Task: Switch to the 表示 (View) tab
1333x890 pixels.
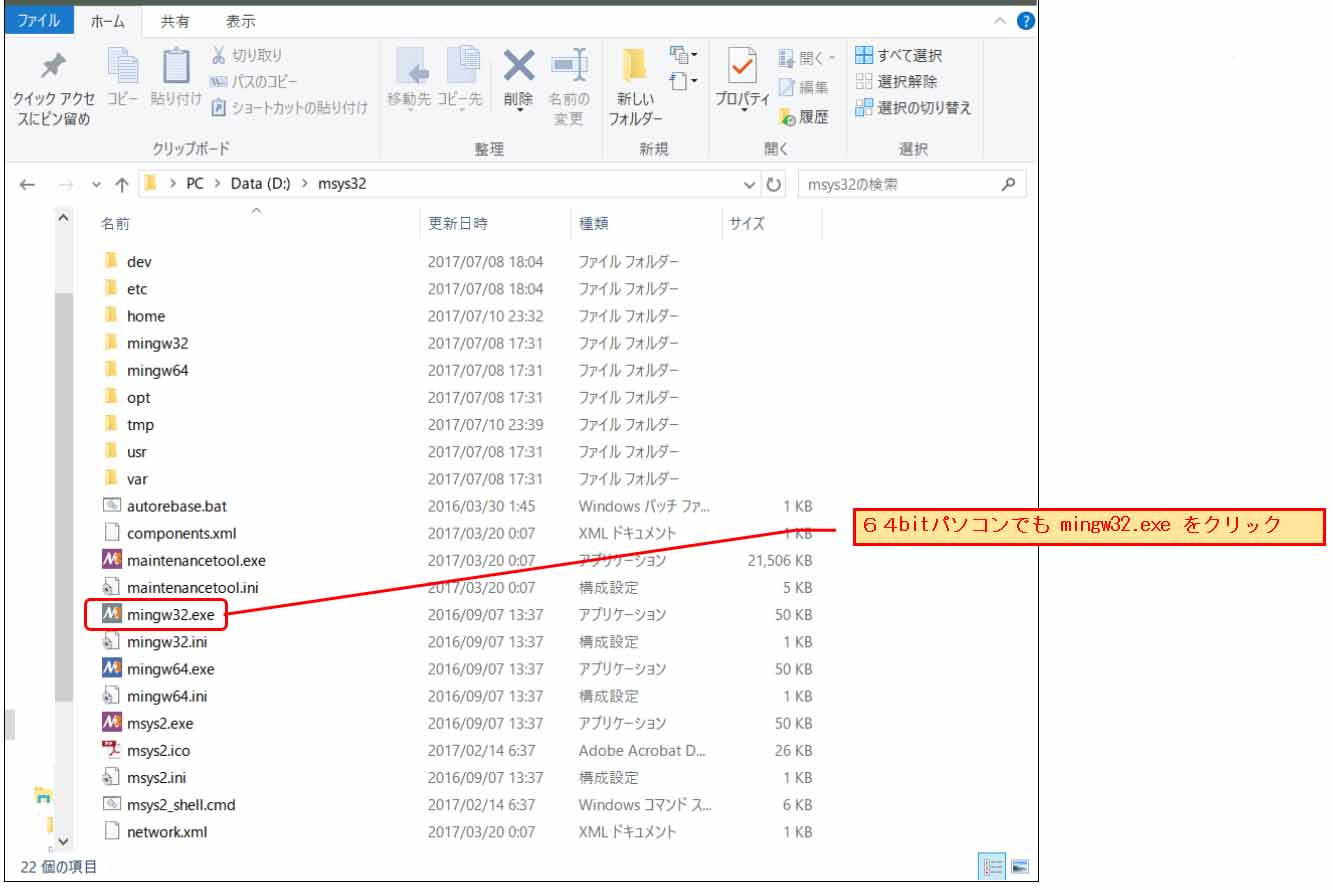Action: tap(240, 20)
